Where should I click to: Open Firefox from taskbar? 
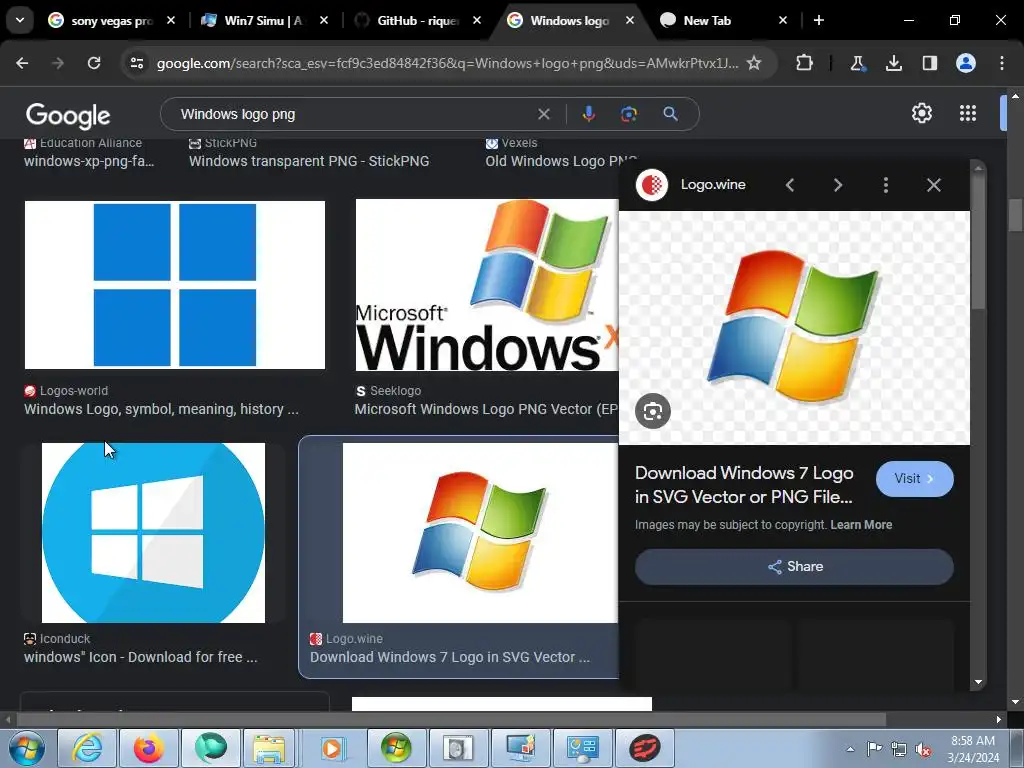point(148,748)
